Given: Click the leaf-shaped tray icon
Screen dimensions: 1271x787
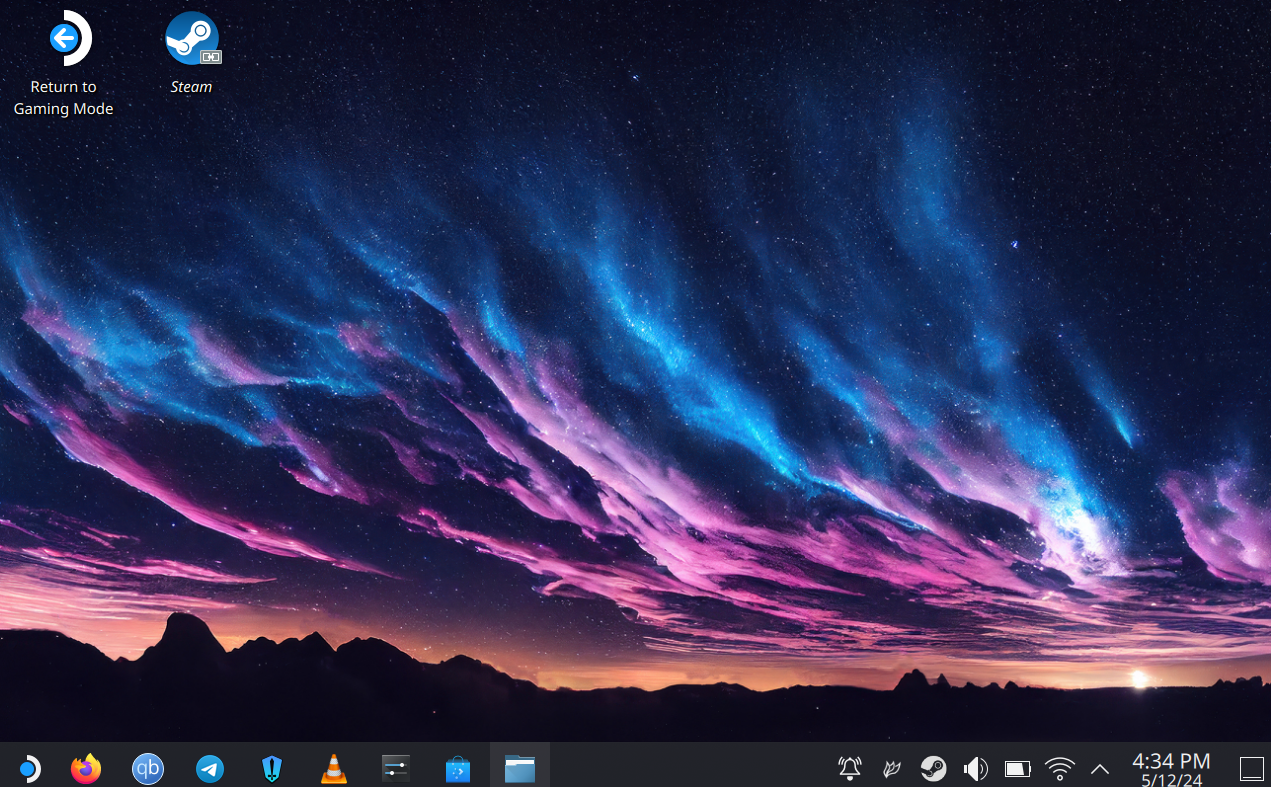Looking at the screenshot, I should (x=892, y=768).
